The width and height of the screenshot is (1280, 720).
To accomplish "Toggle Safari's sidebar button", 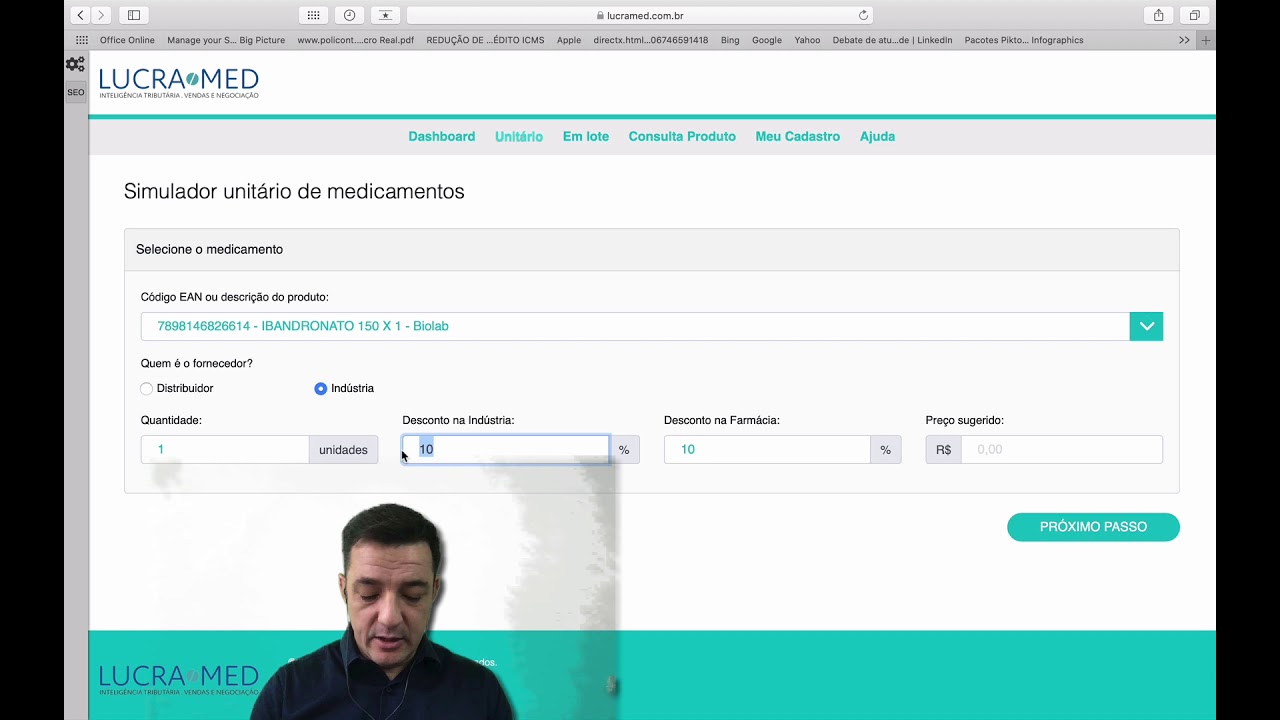I will coord(134,15).
